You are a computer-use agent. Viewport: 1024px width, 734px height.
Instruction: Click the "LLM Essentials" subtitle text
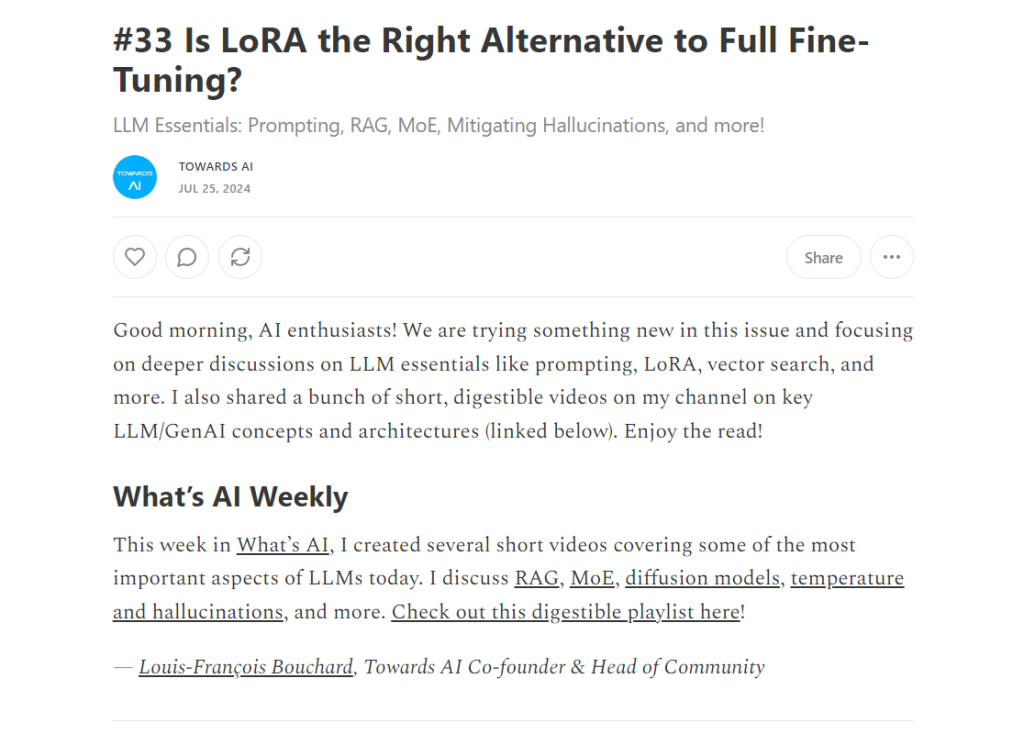point(438,126)
